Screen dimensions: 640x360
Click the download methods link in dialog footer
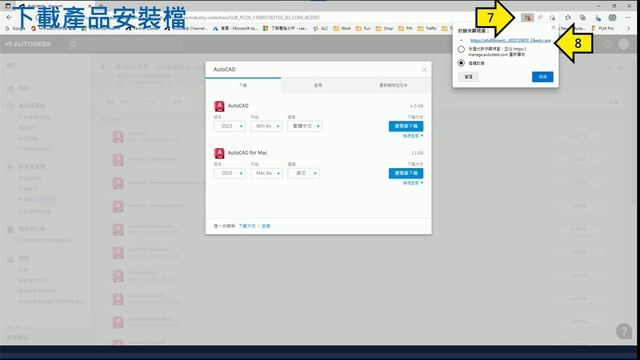[247, 226]
